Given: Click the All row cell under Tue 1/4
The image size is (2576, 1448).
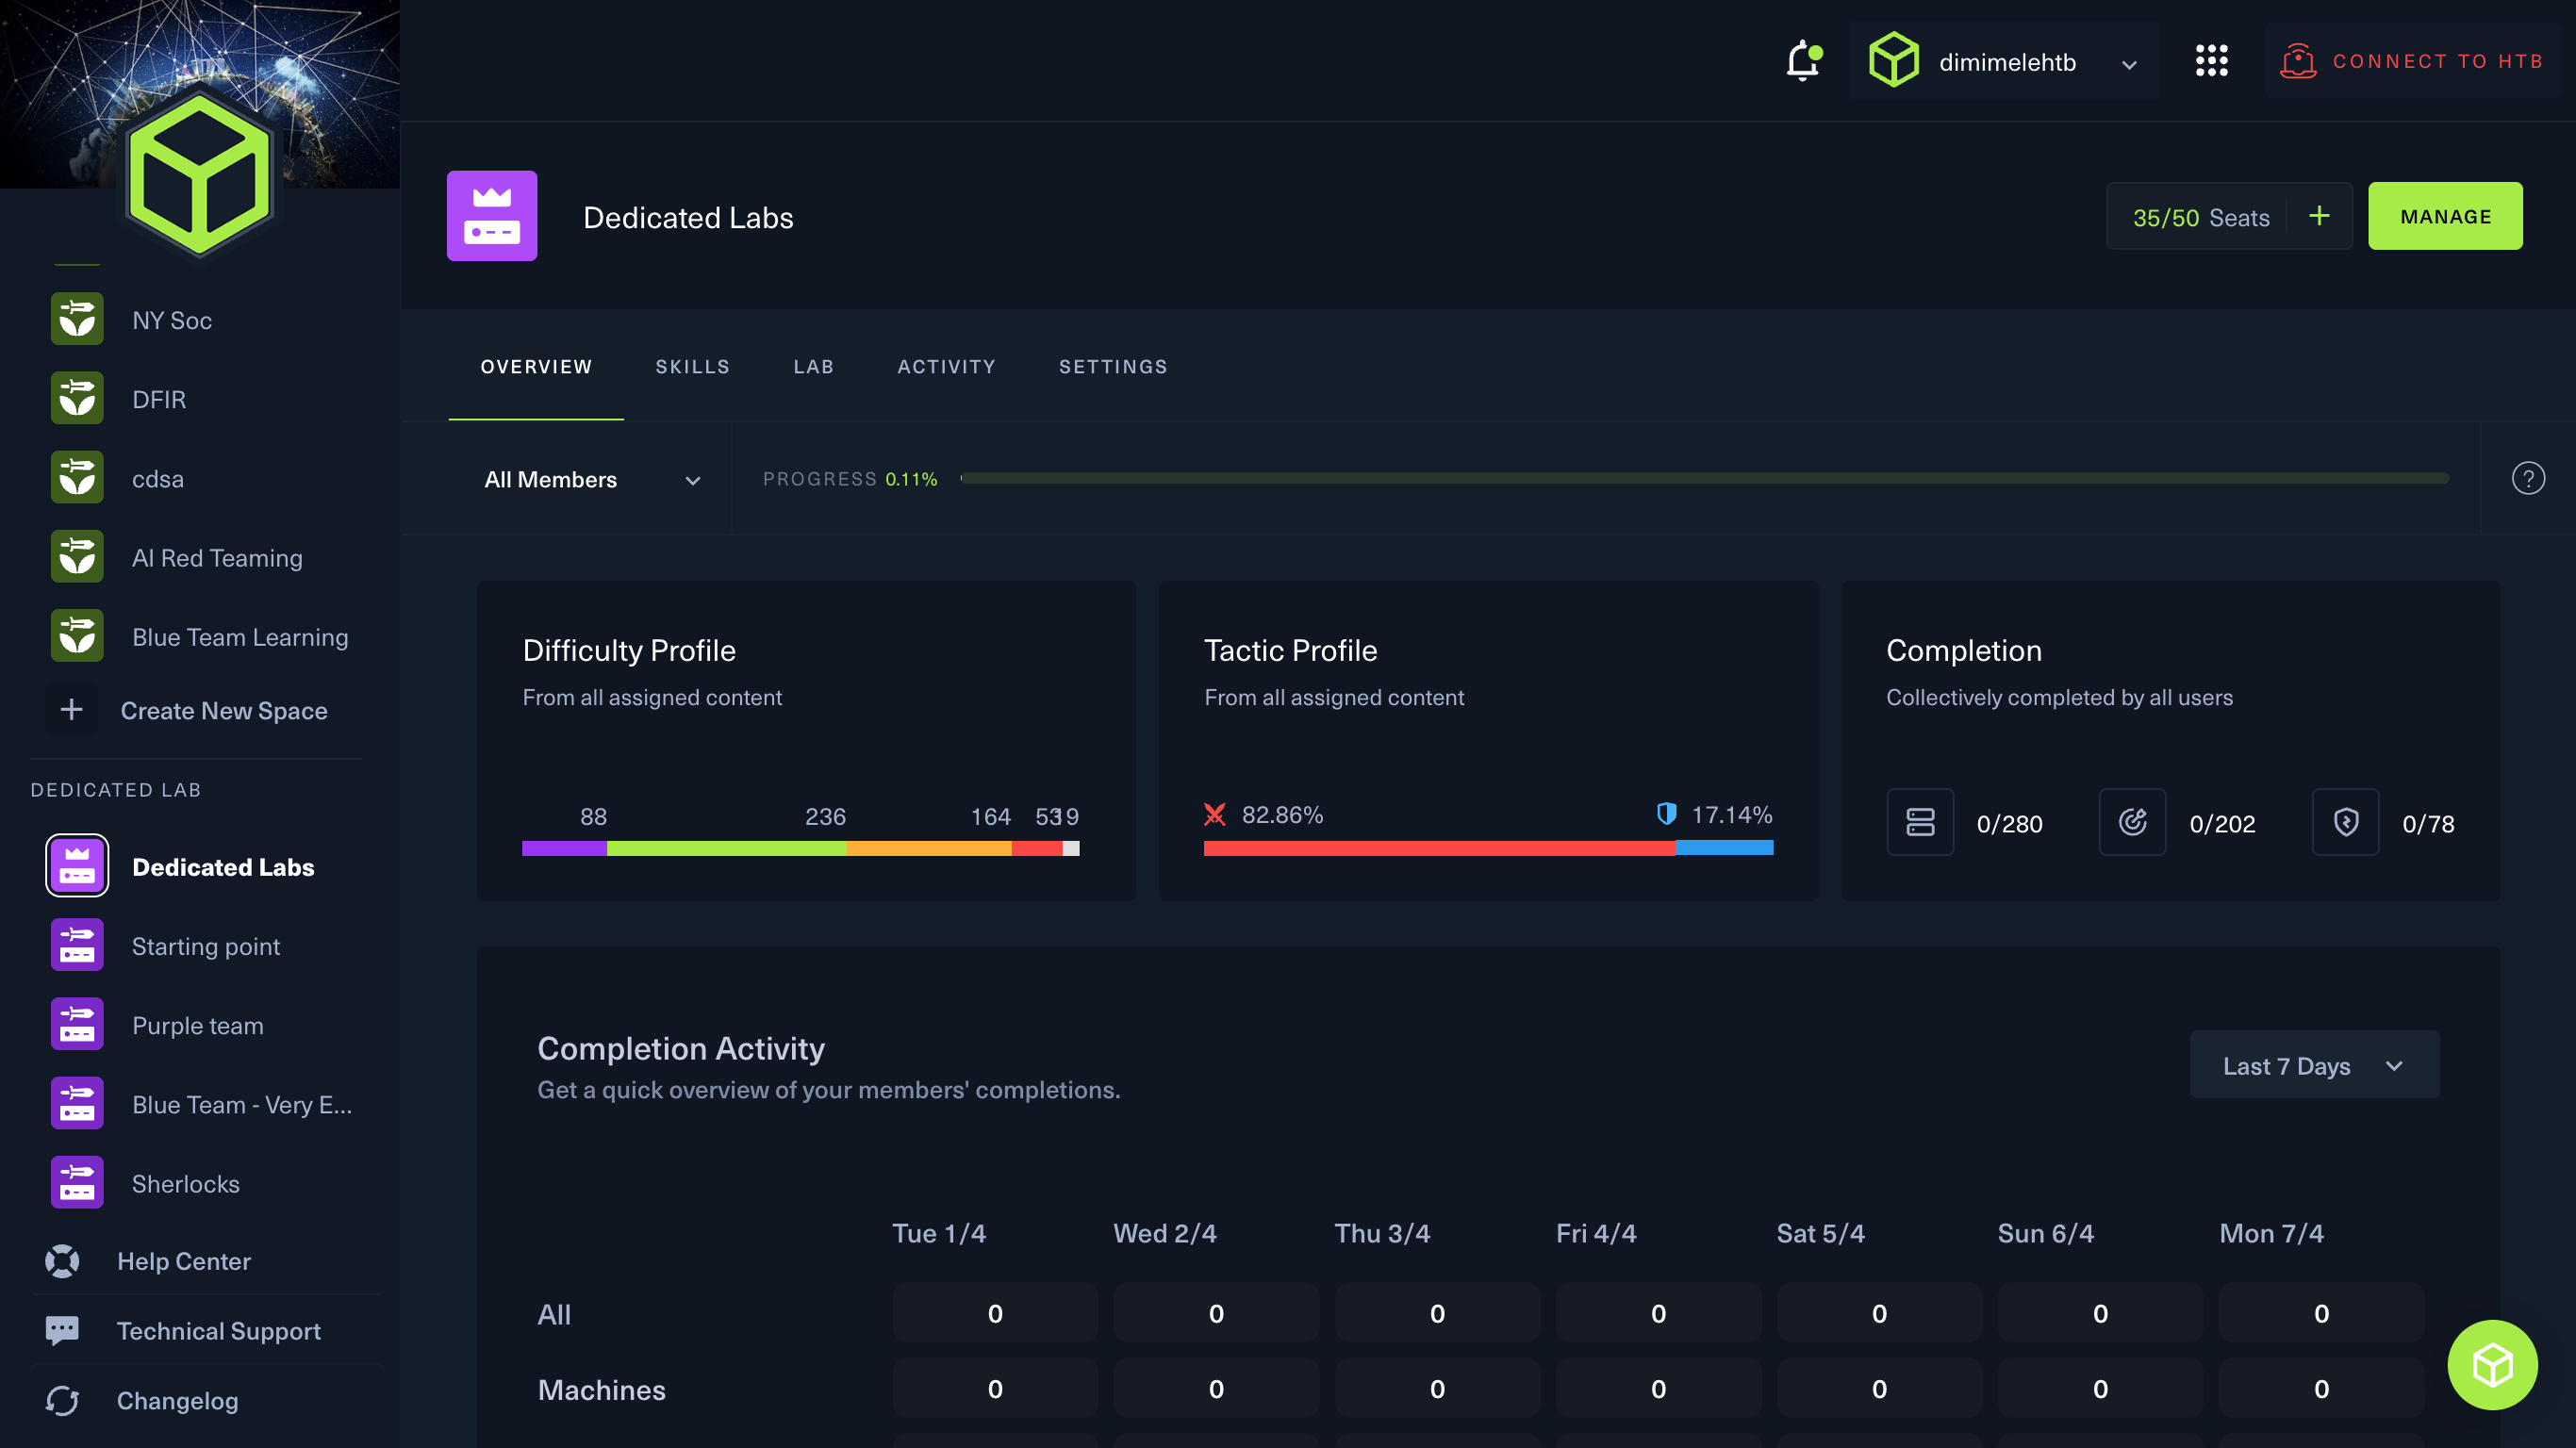Looking at the screenshot, I should 995,1313.
